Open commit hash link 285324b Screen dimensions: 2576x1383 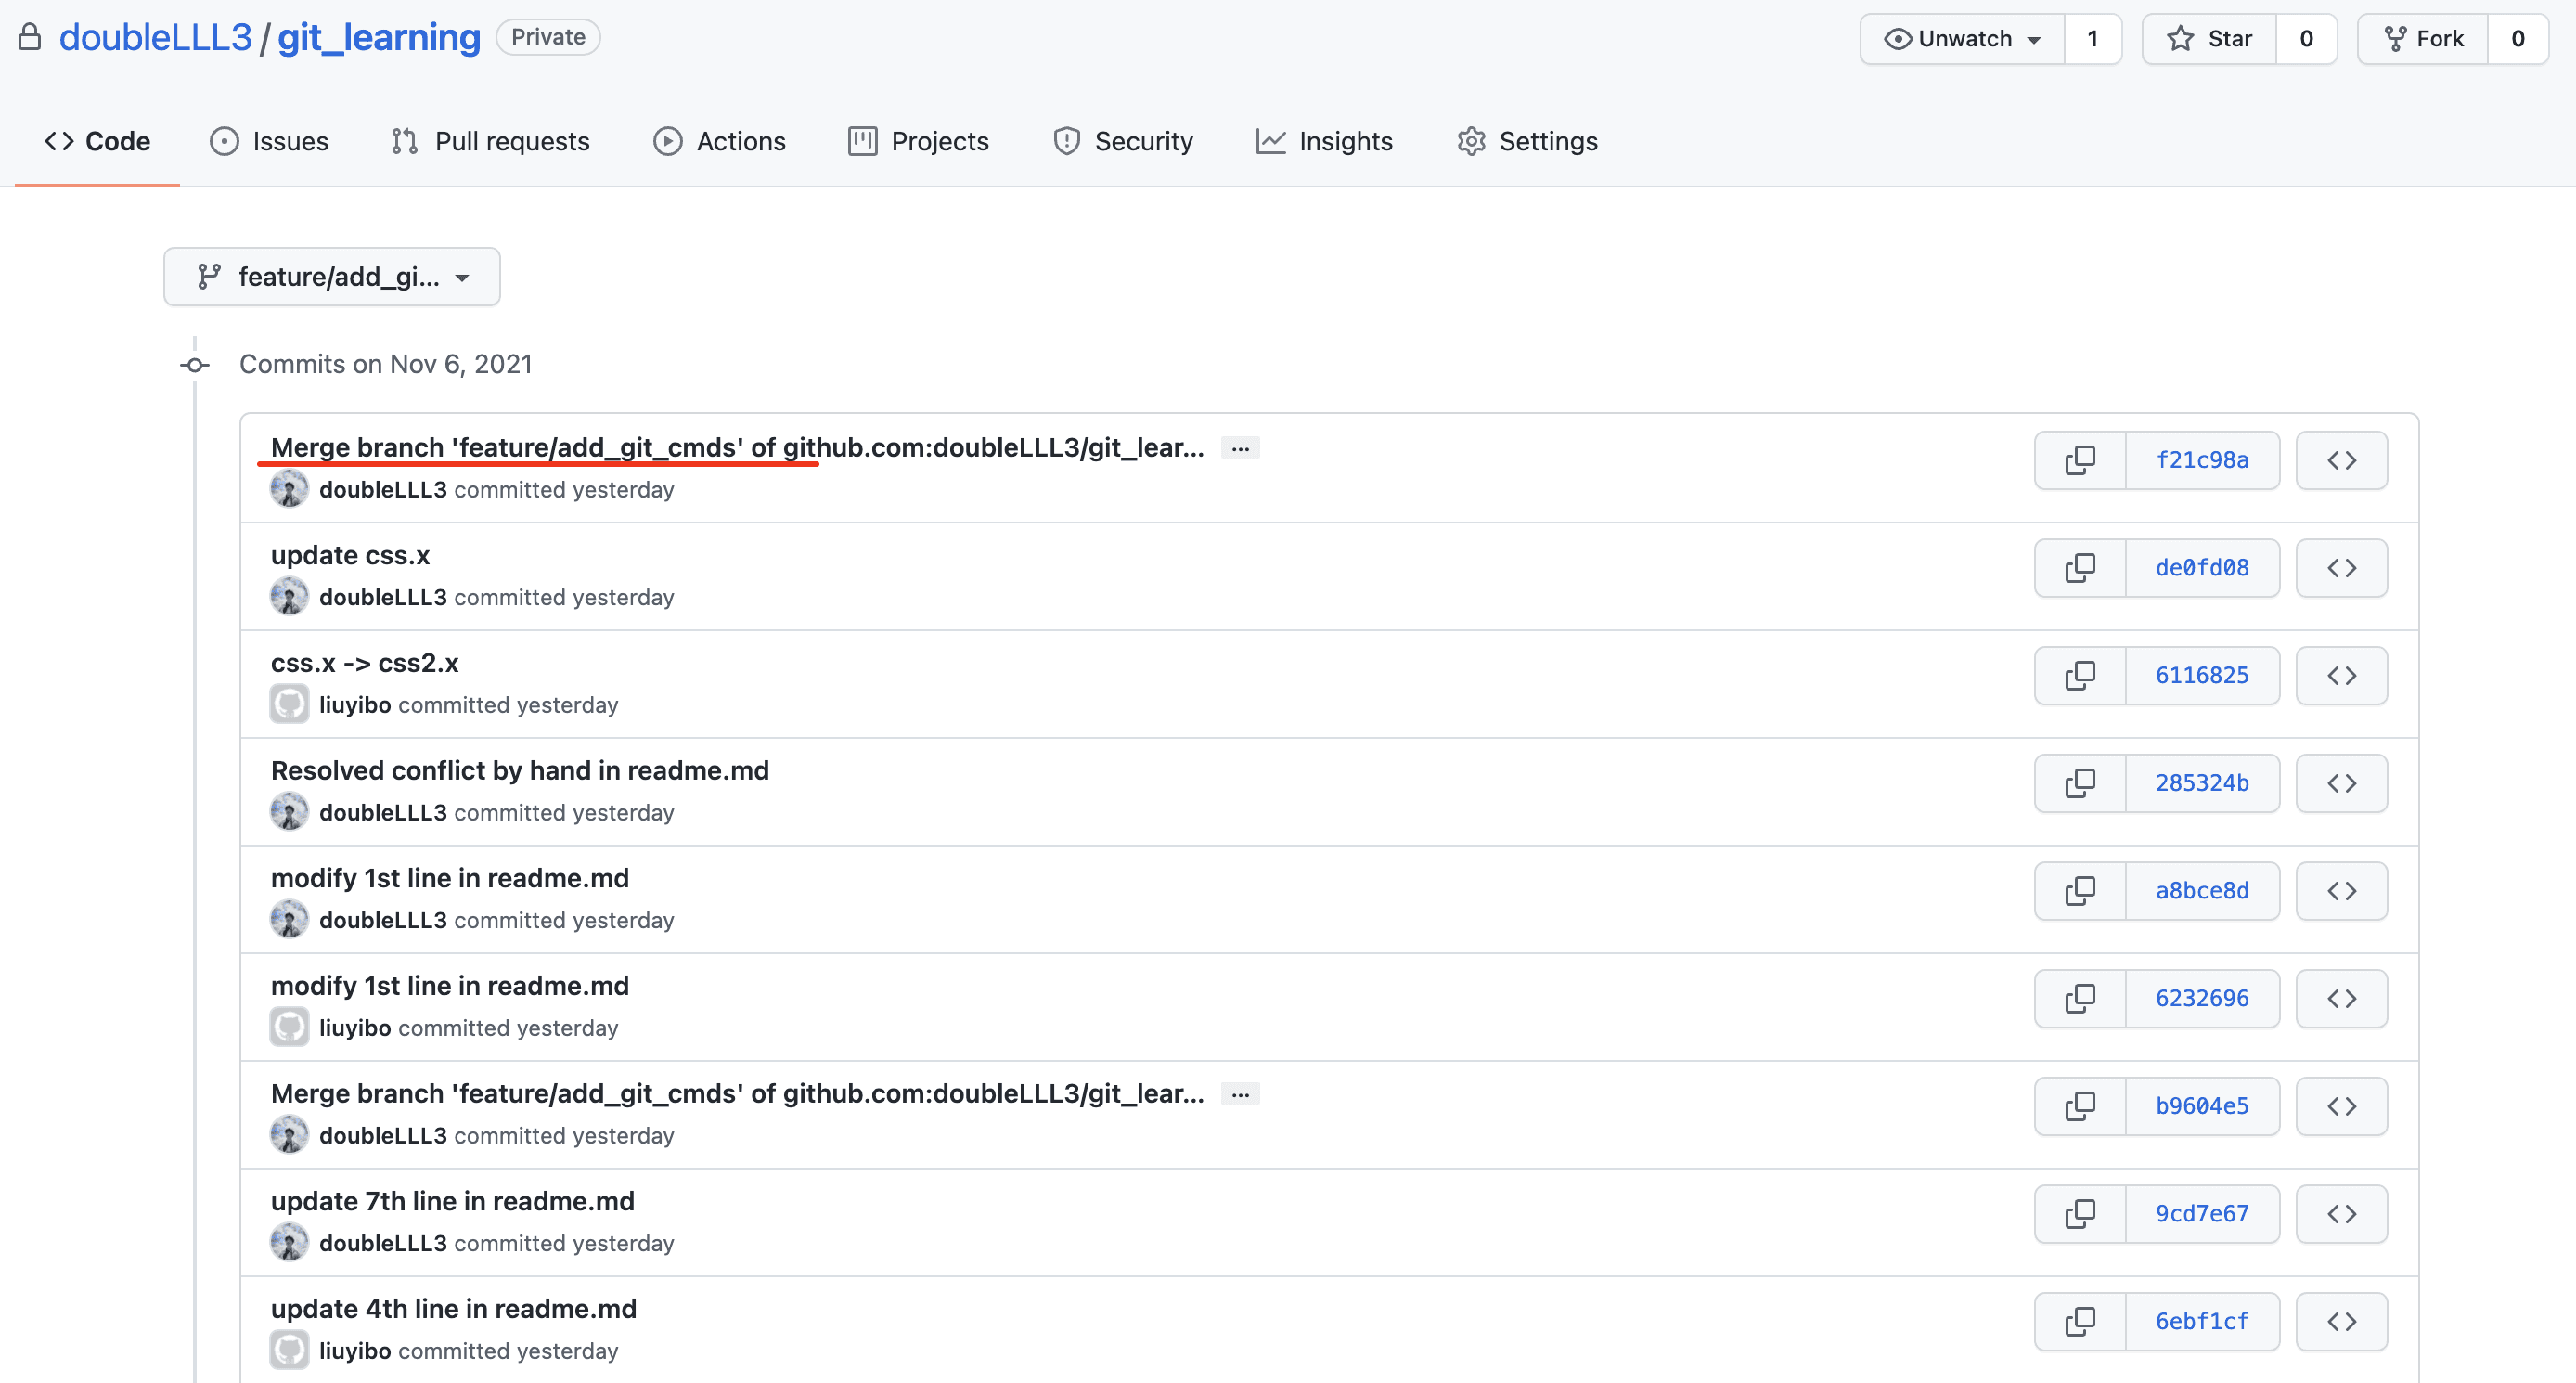(x=2202, y=783)
